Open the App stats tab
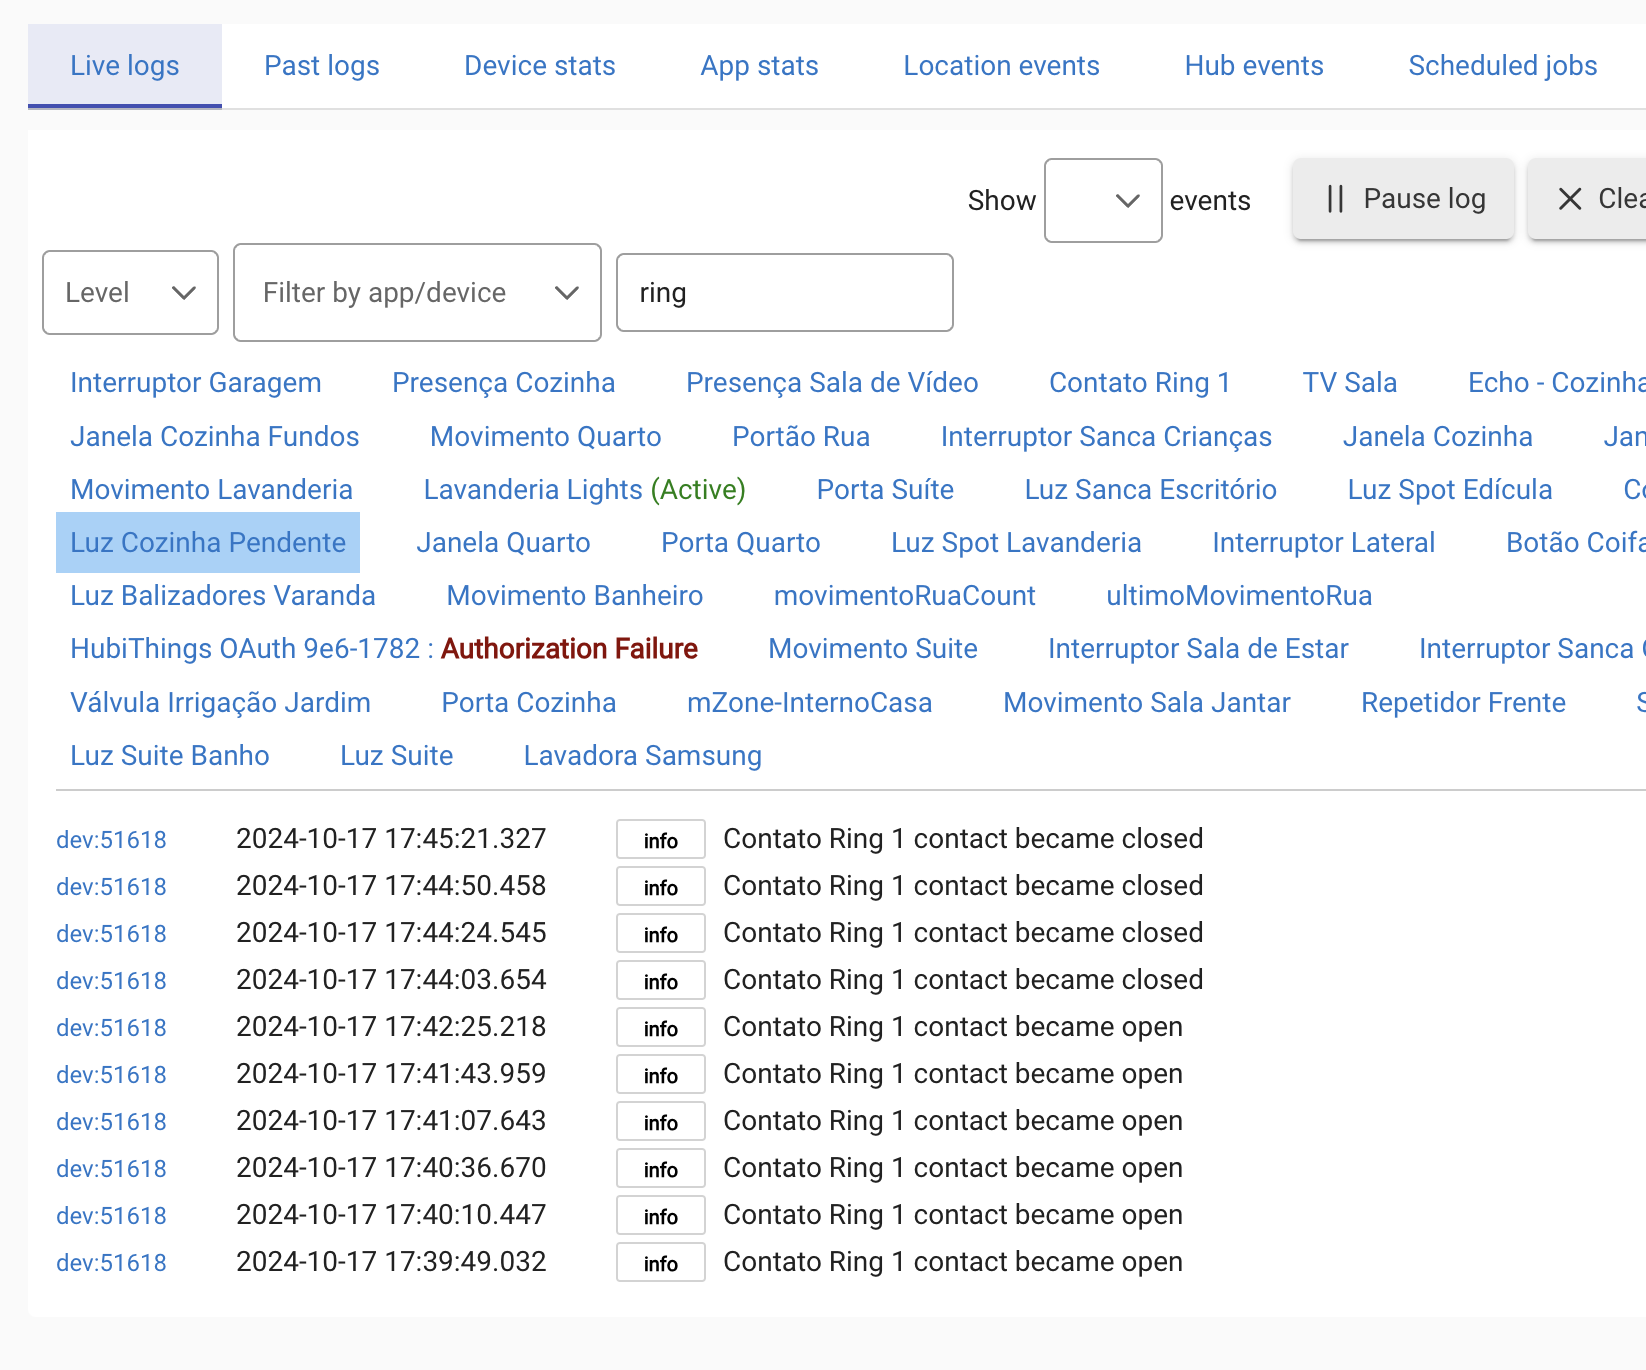The image size is (1646, 1370). coord(760,66)
